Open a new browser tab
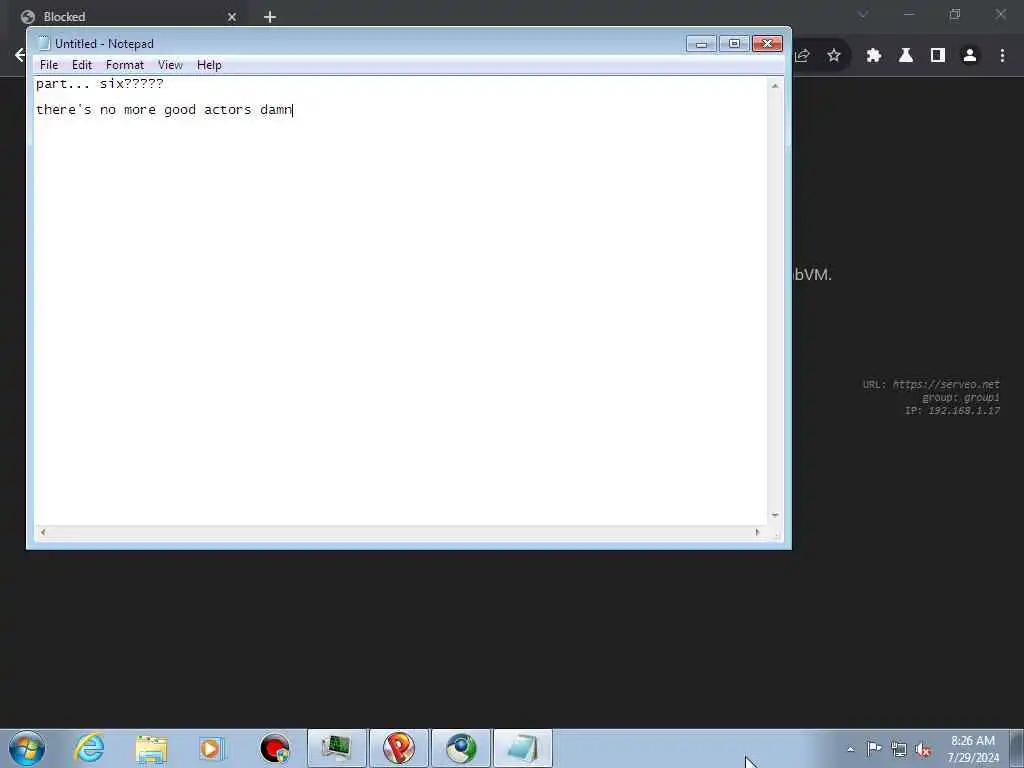The width and height of the screenshot is (1024, 768). (x=270, y=17)
